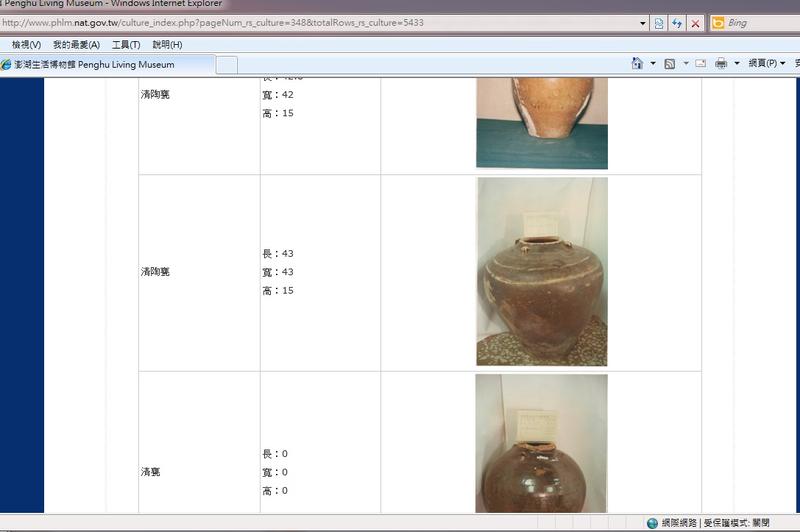Viewport: 800px width, 532px height.
Task: Open a new blank tab
Action: [x=227, y=65]
